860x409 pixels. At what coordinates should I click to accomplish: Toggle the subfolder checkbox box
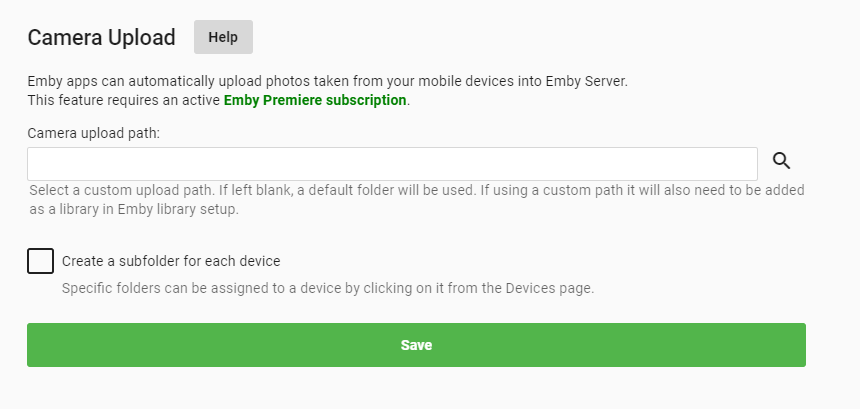point(41,261)
